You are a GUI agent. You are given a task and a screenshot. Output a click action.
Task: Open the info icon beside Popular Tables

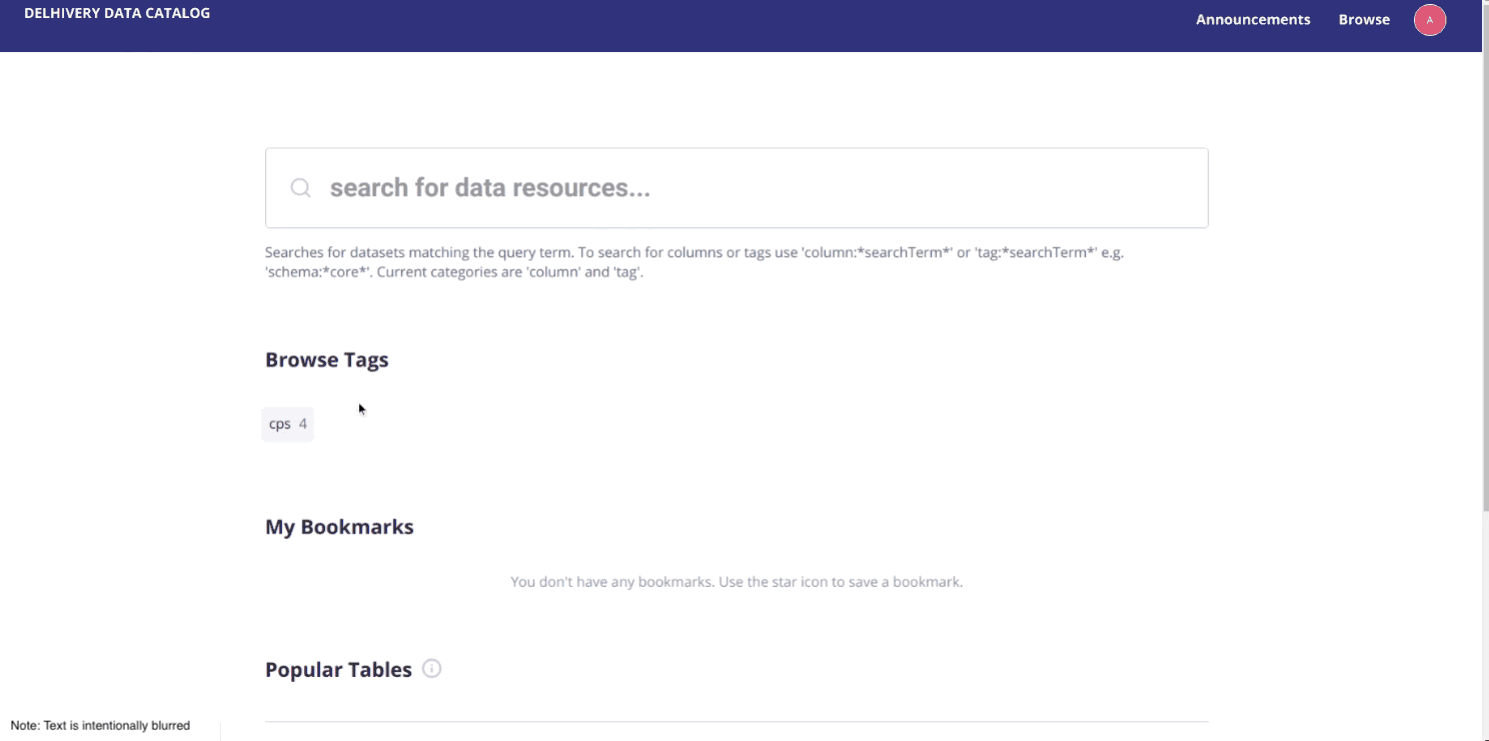tap(432, 668)
